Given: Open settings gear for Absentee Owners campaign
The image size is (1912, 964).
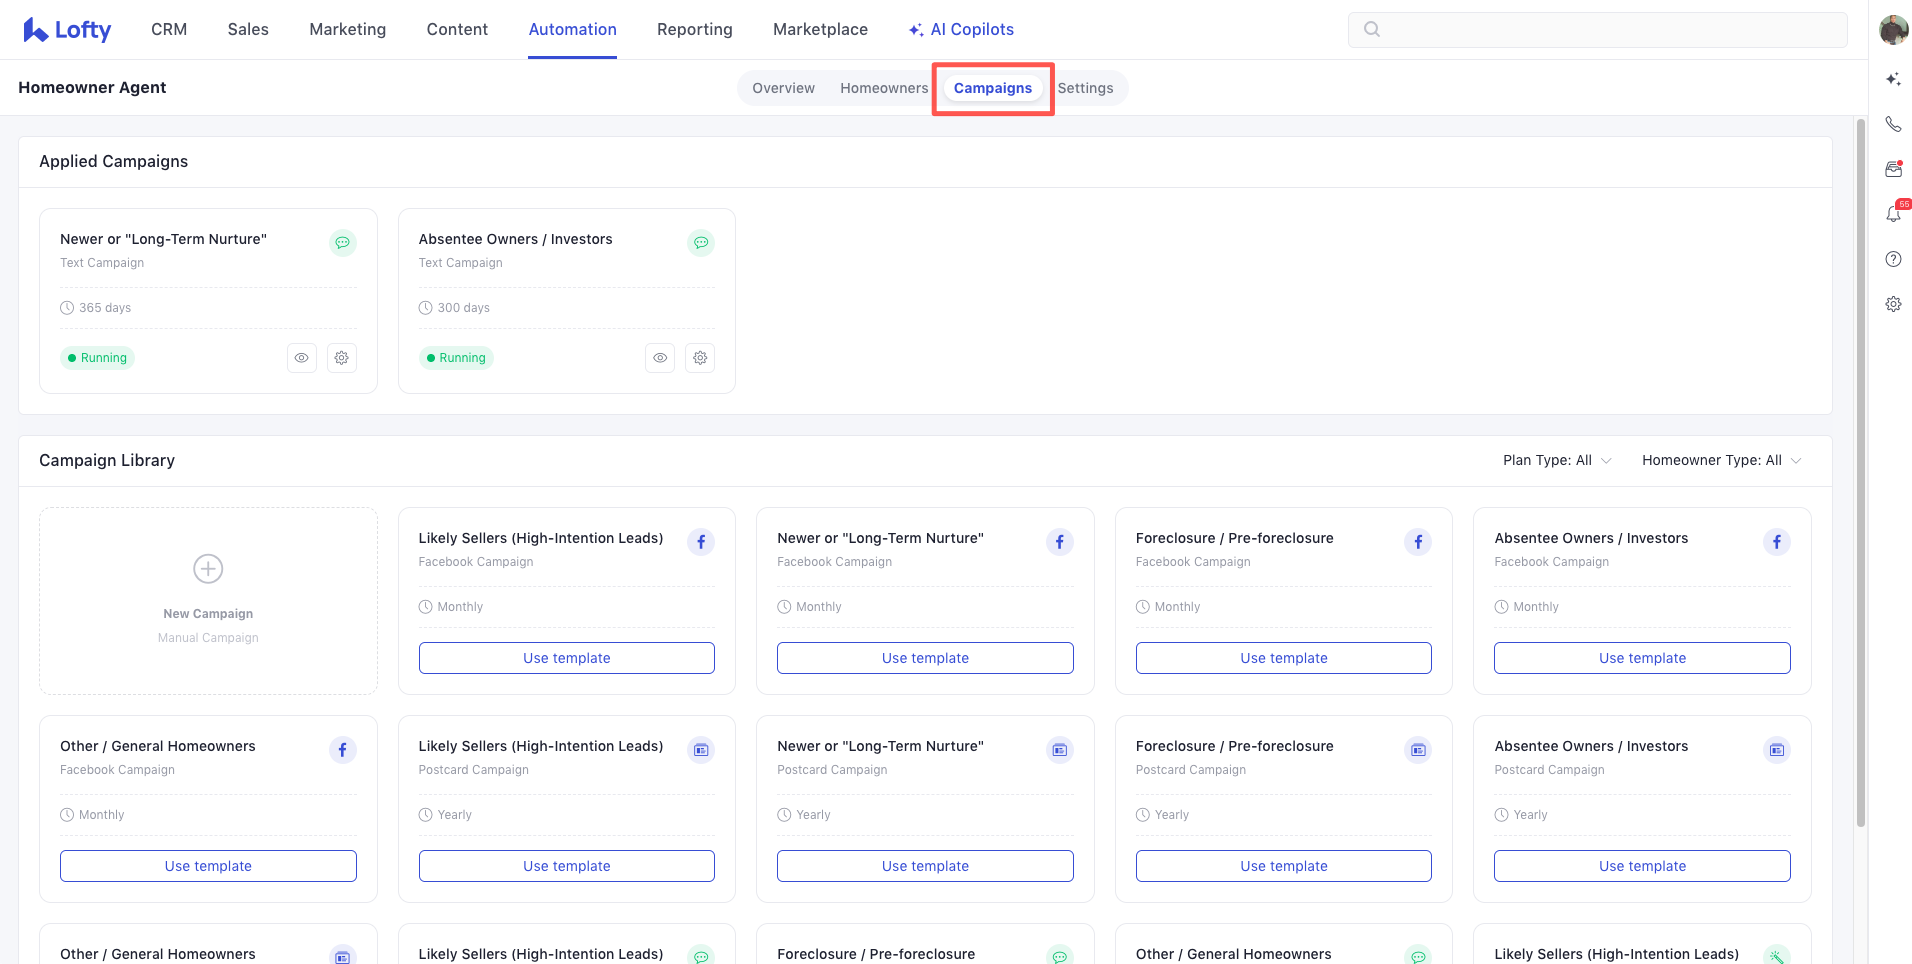Looking at the screenshot, I should pos(700,358).
